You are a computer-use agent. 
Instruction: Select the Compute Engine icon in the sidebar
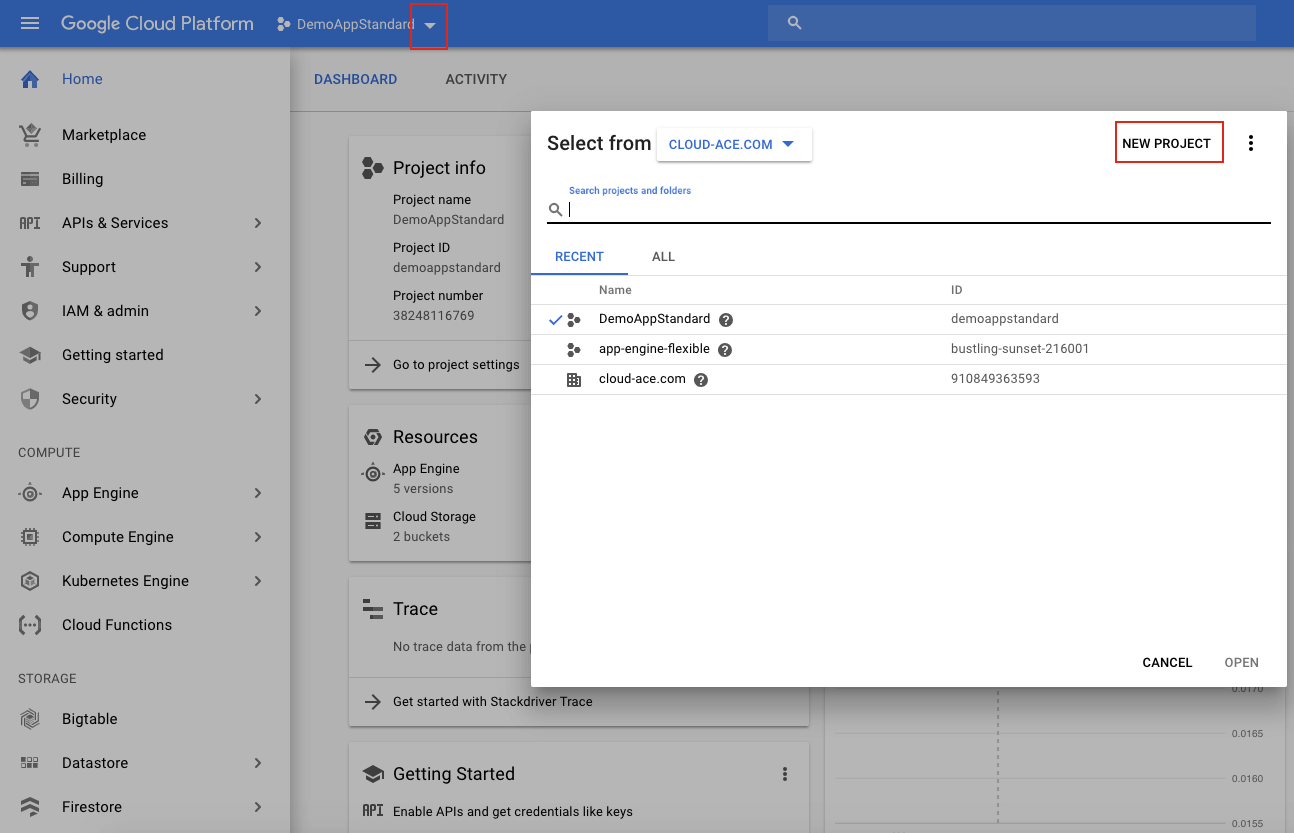(x=29, y=537)
